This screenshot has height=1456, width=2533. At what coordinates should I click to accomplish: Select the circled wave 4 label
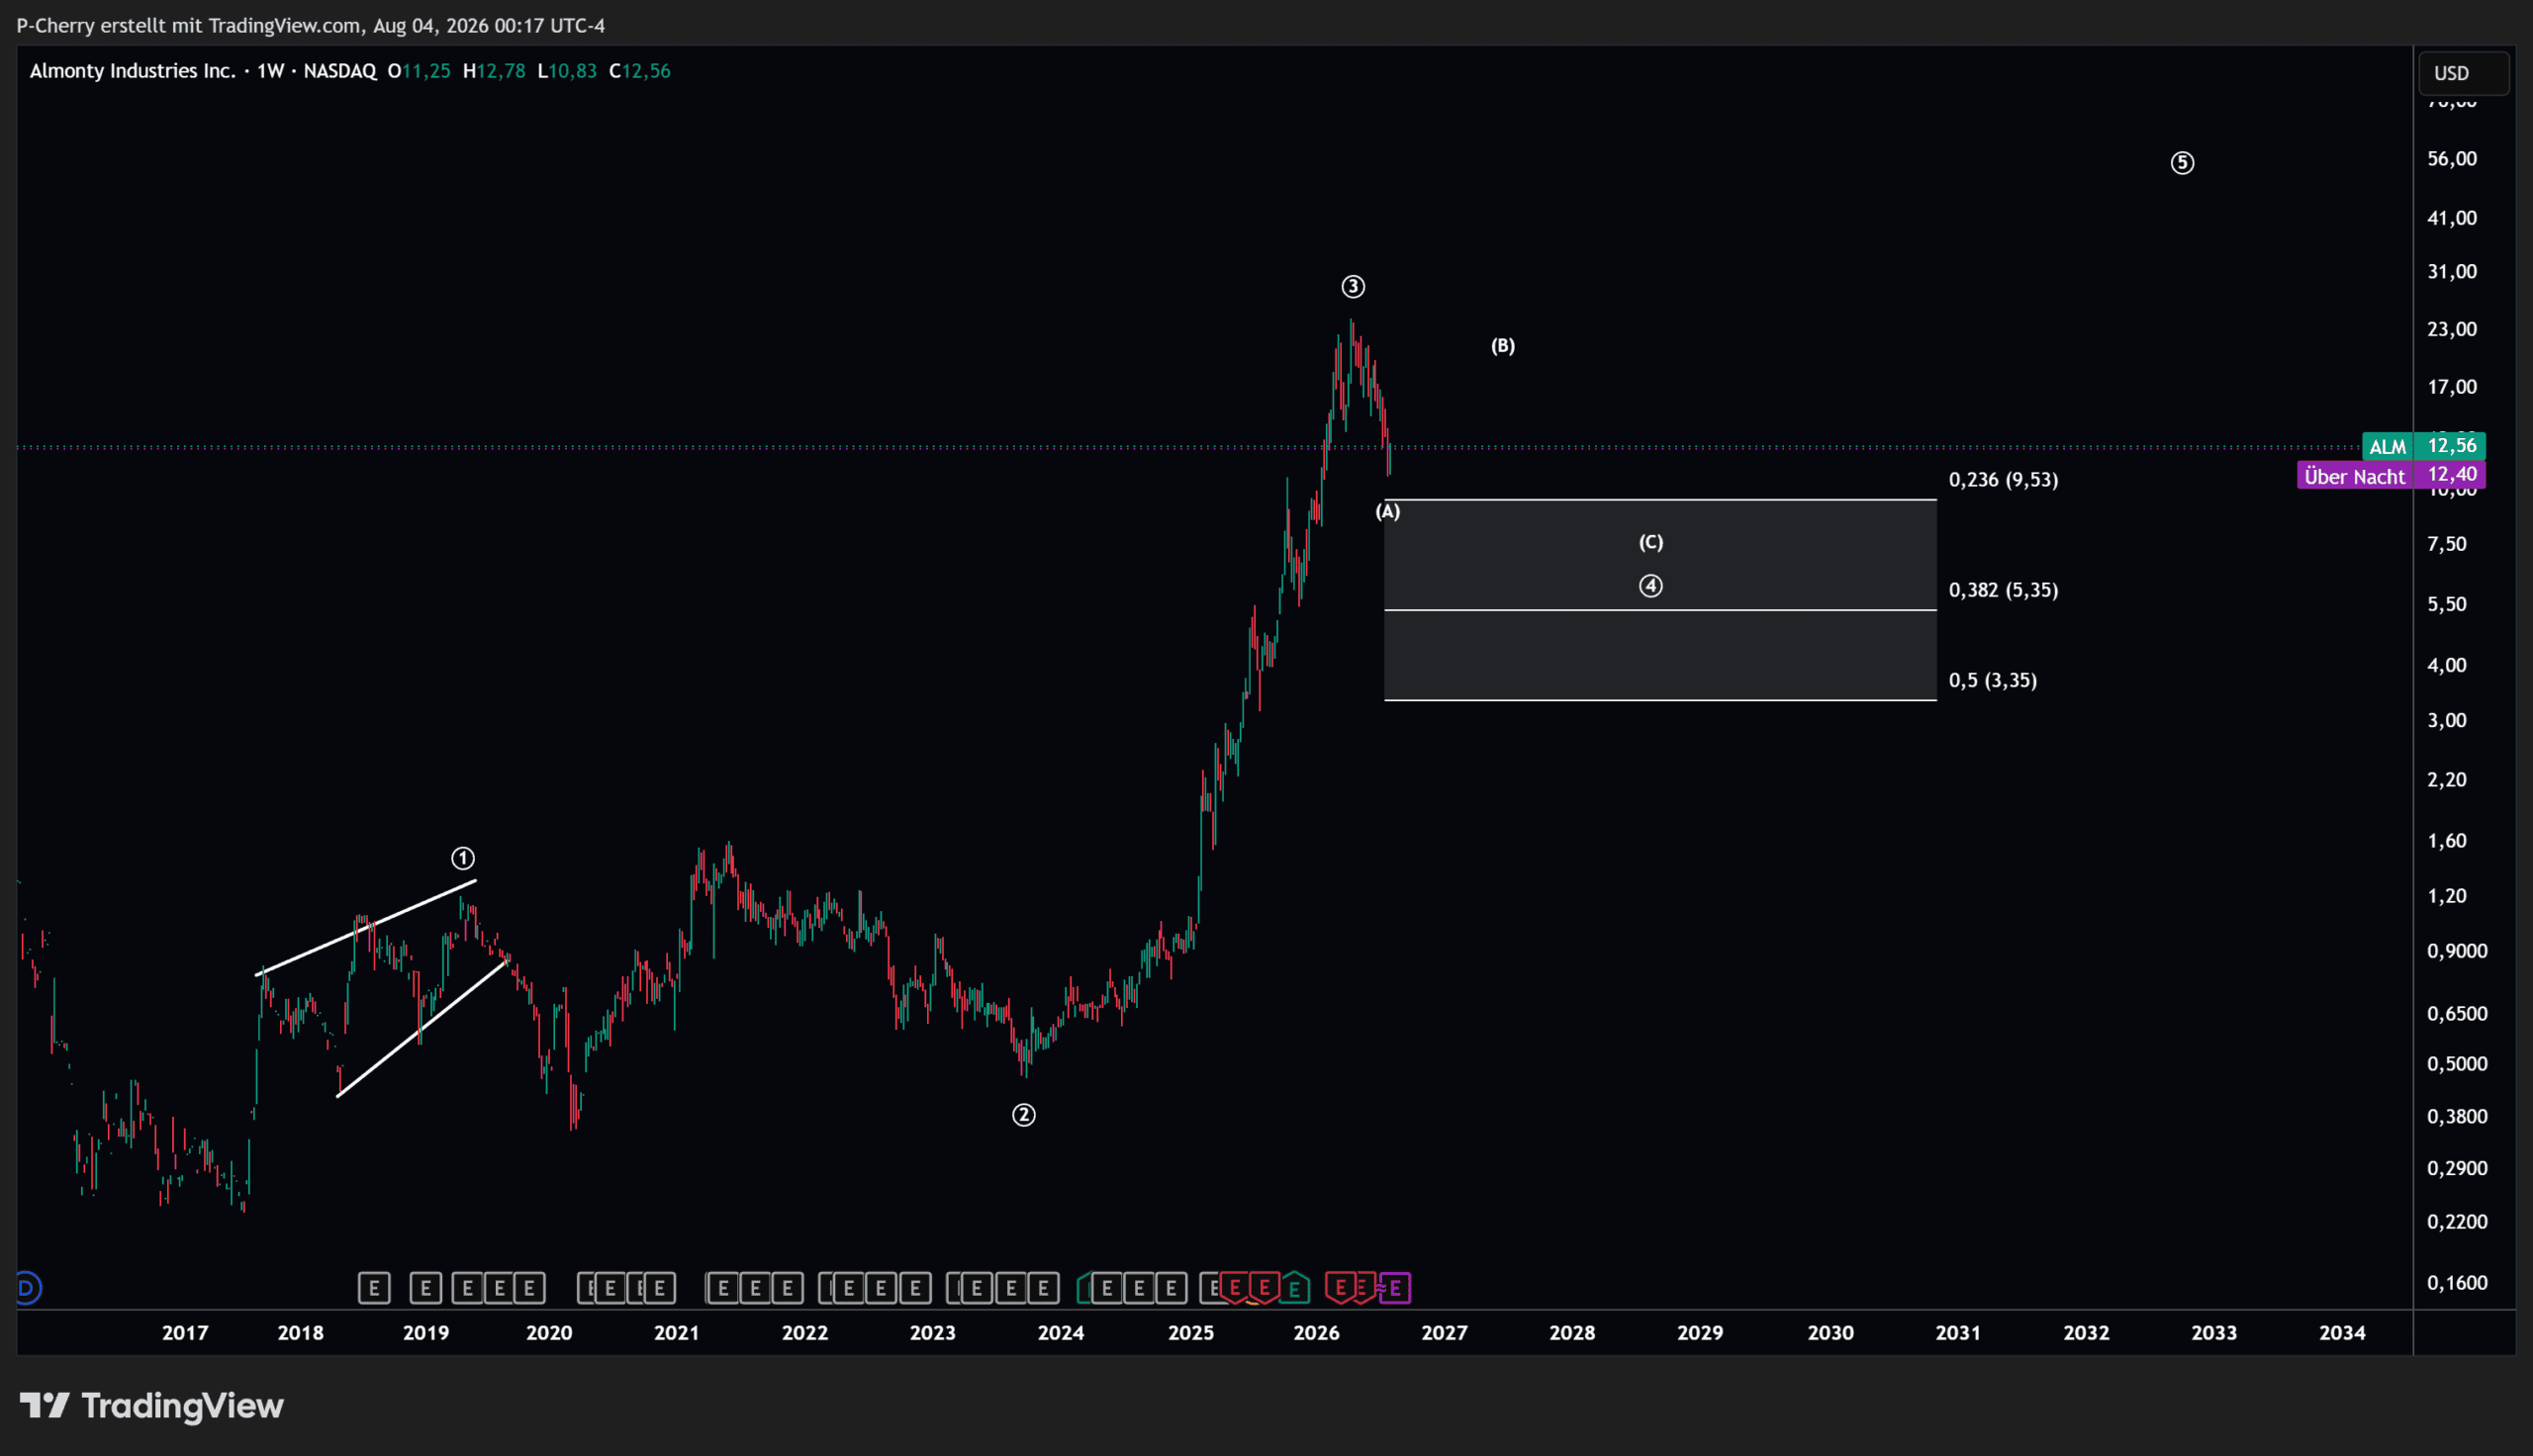[x=1651, y=586]
